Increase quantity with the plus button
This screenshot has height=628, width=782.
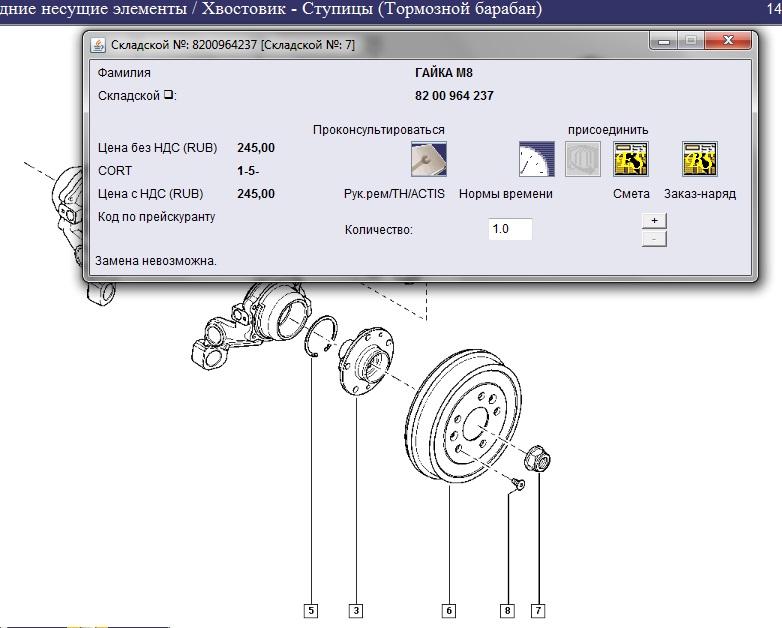(x=653, y=220)
